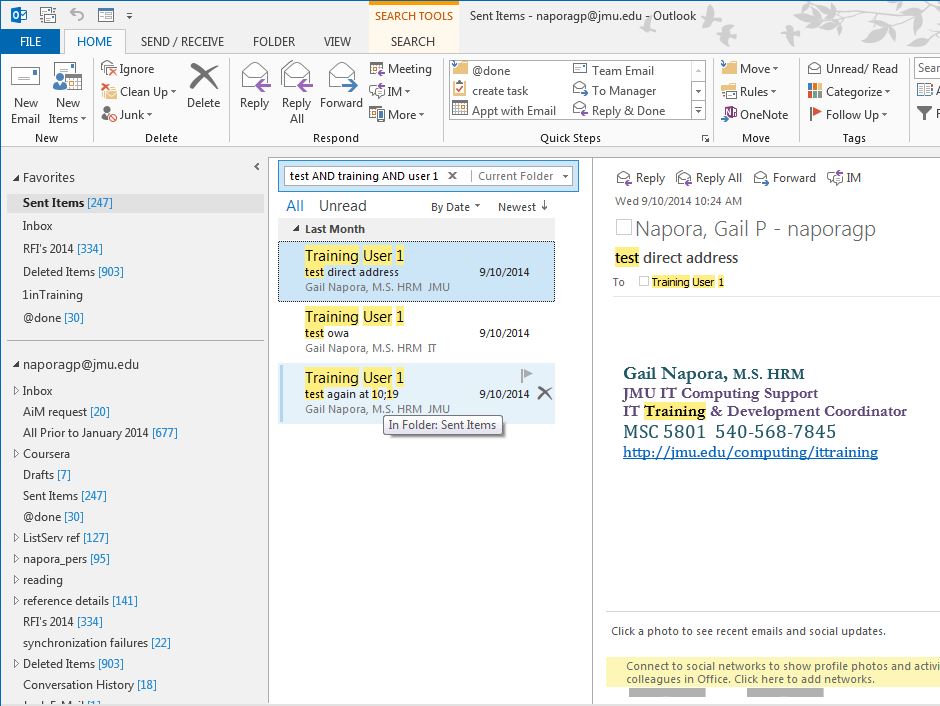Open synchronization failures folder
The width and height of the screenshot is (940, 706).
pyautogui.click(x=97, y=642)
